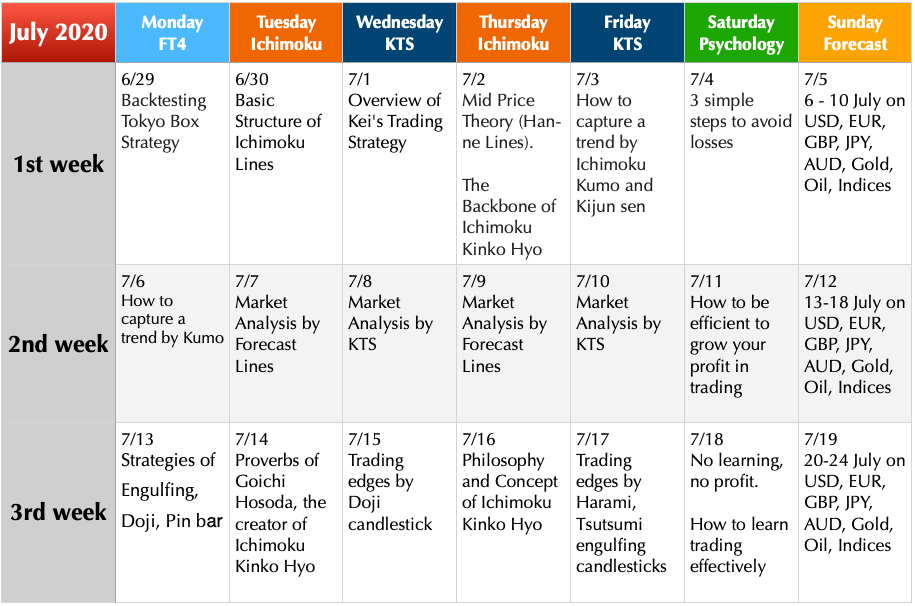This screenshot has width=915, height=606.
Task: Open 7/15 Trading edges by Doji candlestick
Action: [399, 512]
